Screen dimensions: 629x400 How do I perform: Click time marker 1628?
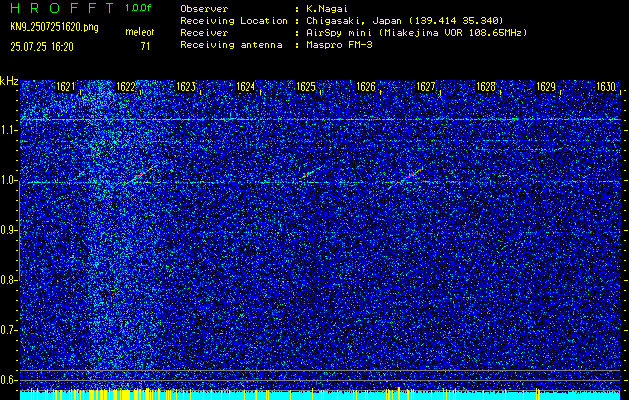[x=486, y=87]
